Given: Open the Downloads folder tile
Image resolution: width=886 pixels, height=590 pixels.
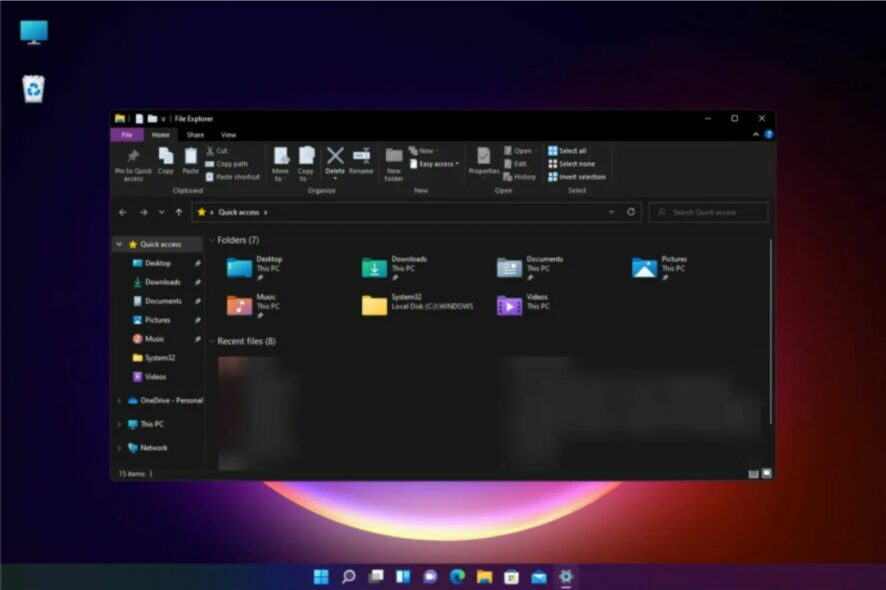Looking at the screenshot, I should click(x=396, y=268).
